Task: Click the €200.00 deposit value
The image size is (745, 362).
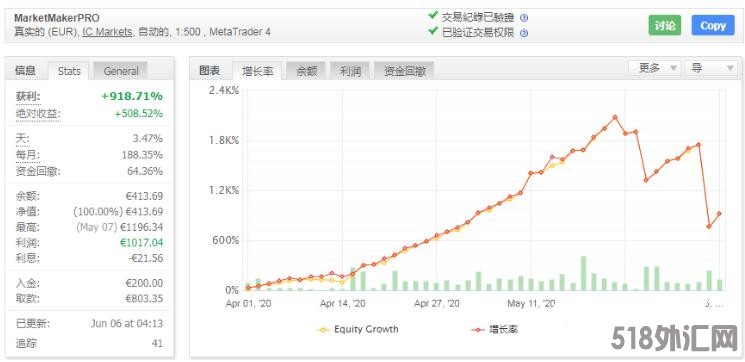Action: point(144,283)
